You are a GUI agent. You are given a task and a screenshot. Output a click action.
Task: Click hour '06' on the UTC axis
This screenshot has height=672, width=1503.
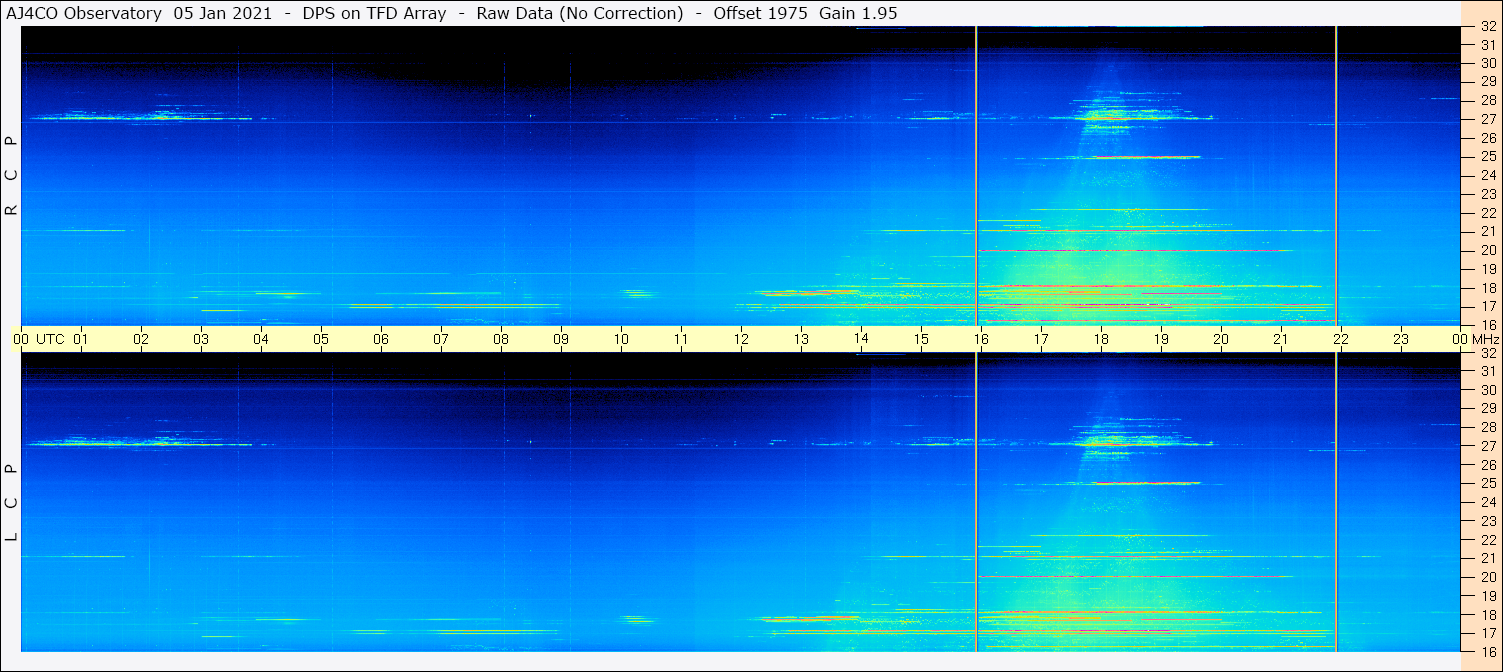point(381,339)
